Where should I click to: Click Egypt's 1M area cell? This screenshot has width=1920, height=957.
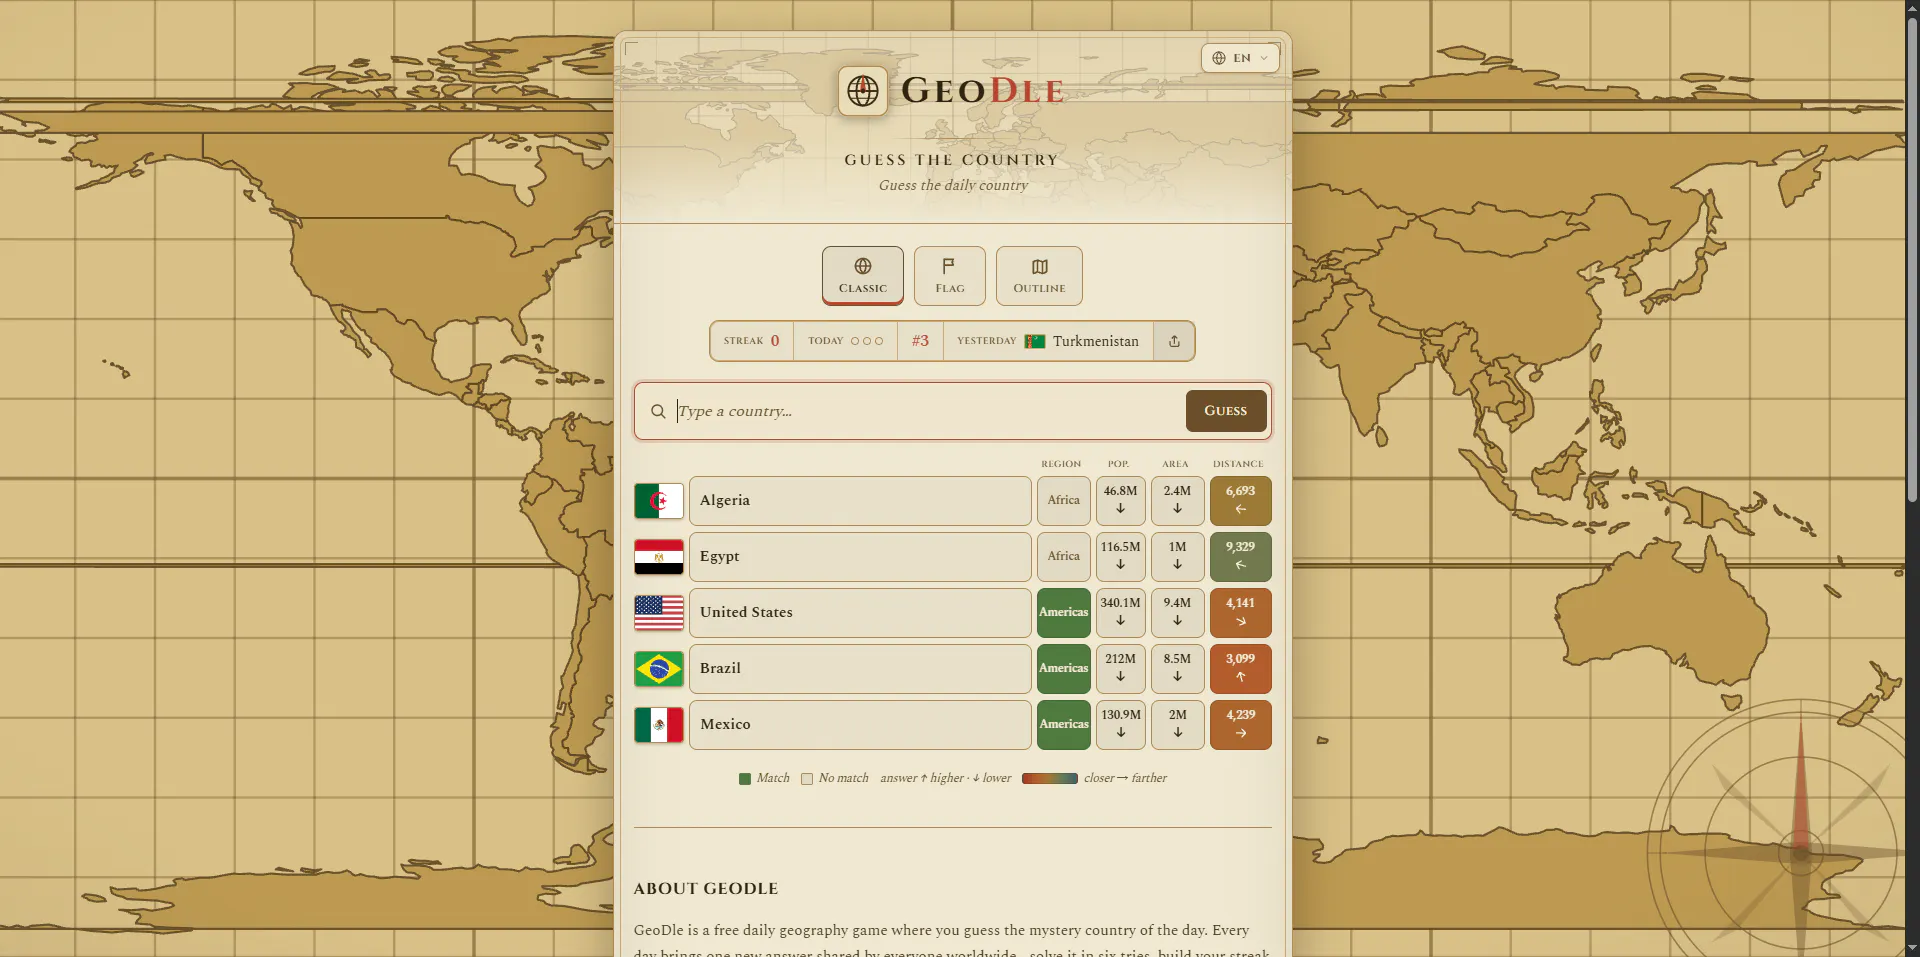(1178, 557)
